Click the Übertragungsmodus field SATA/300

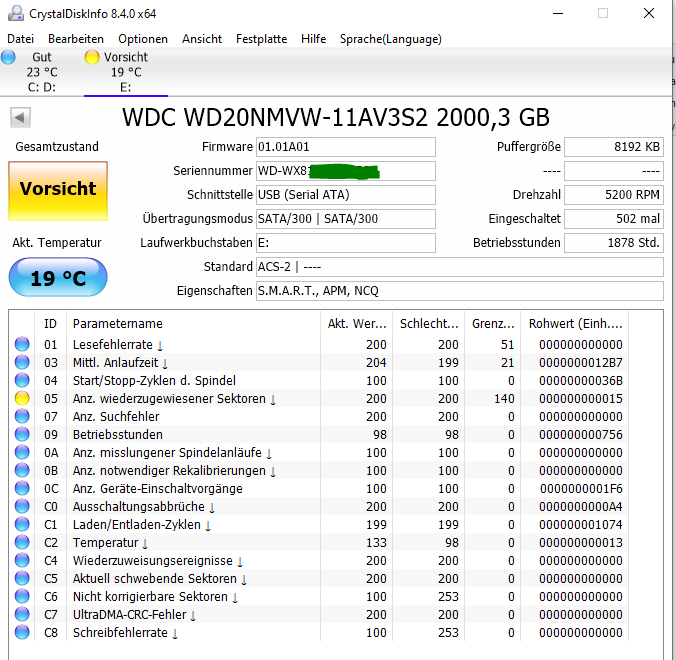tap(346, 219)
